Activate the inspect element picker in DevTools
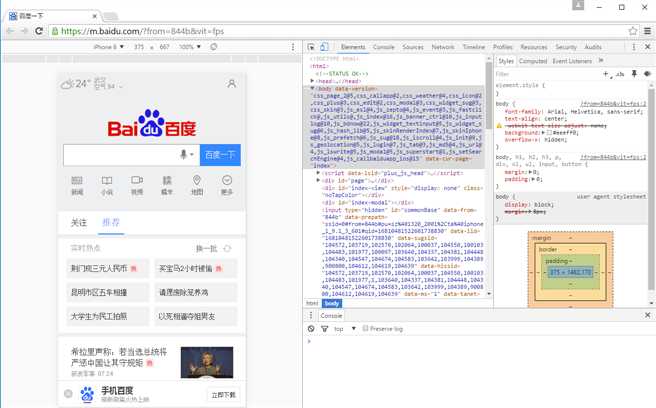Screen dimensions: 656x408 (x=311, y=47)
